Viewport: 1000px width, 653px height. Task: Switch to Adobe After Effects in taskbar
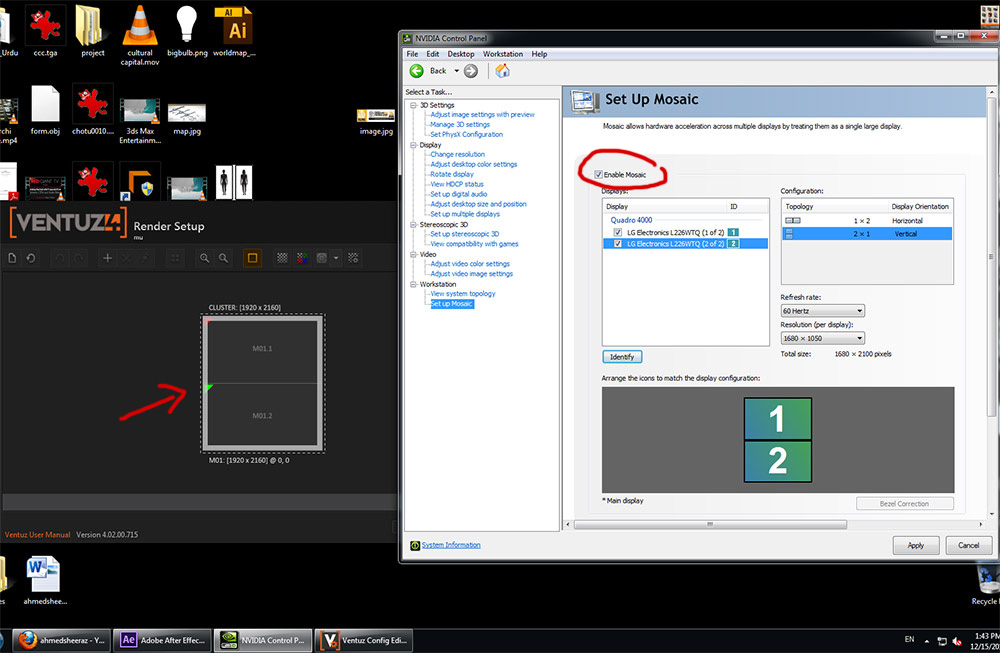[x=160, y=639]
